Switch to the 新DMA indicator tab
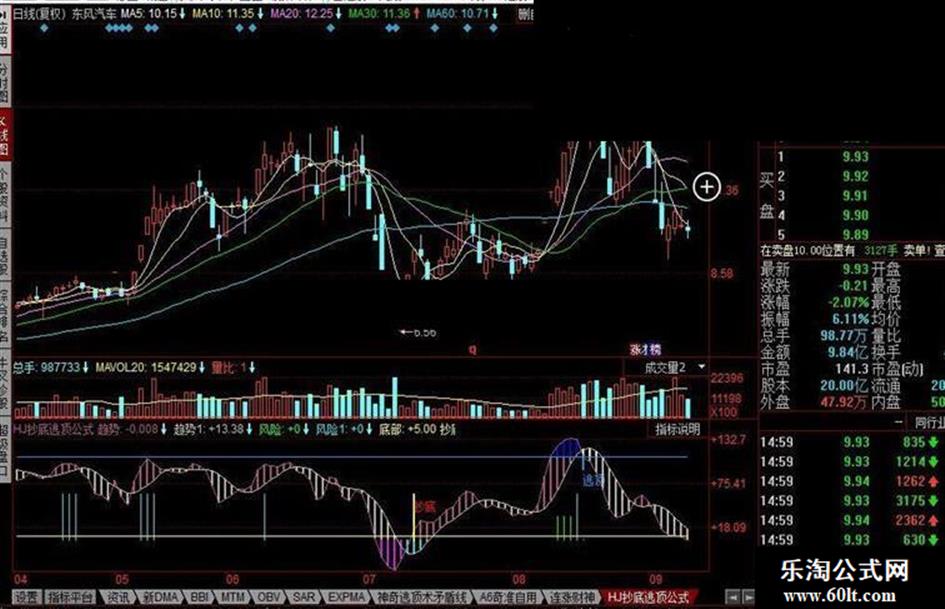This screenshot has width=945, height=609. tap(160, 597)
